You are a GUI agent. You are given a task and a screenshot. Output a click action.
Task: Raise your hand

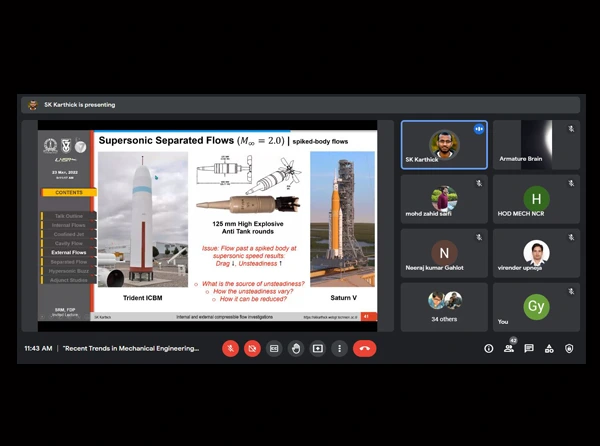[296, 348]
